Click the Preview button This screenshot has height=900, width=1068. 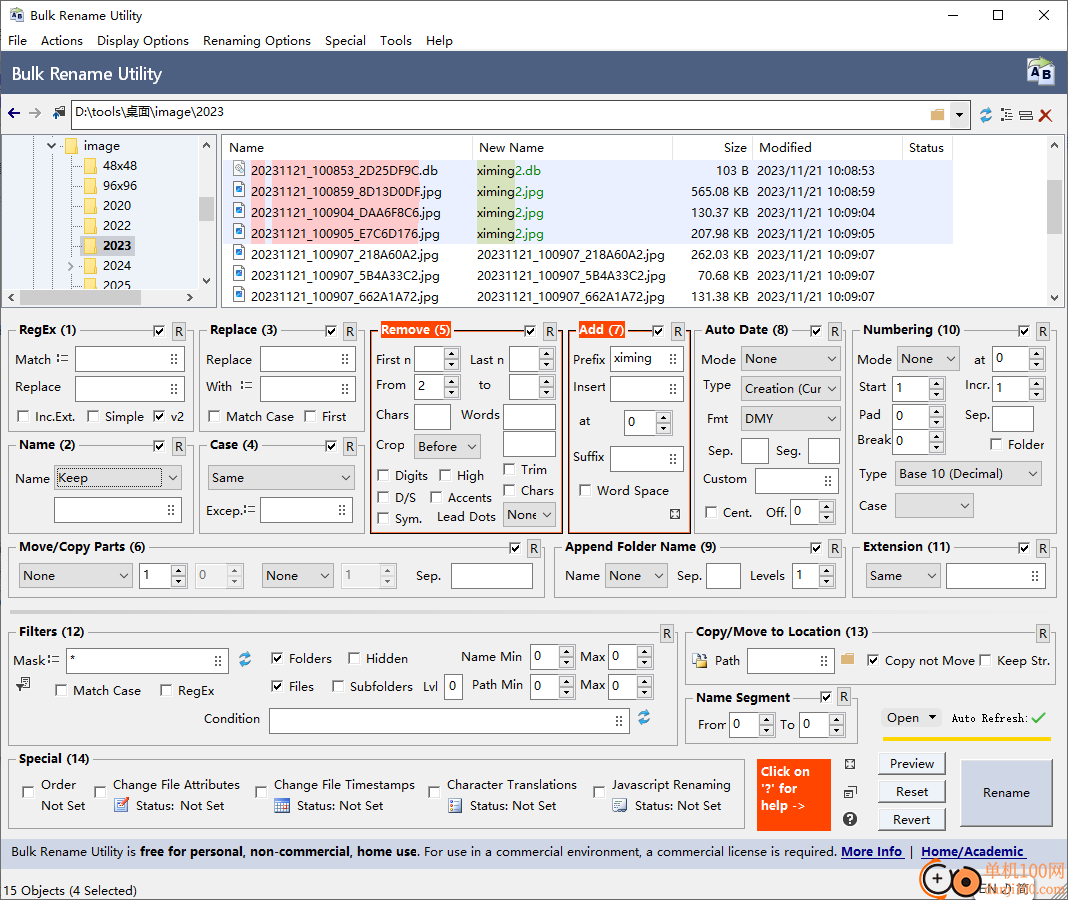click(911, 764)
